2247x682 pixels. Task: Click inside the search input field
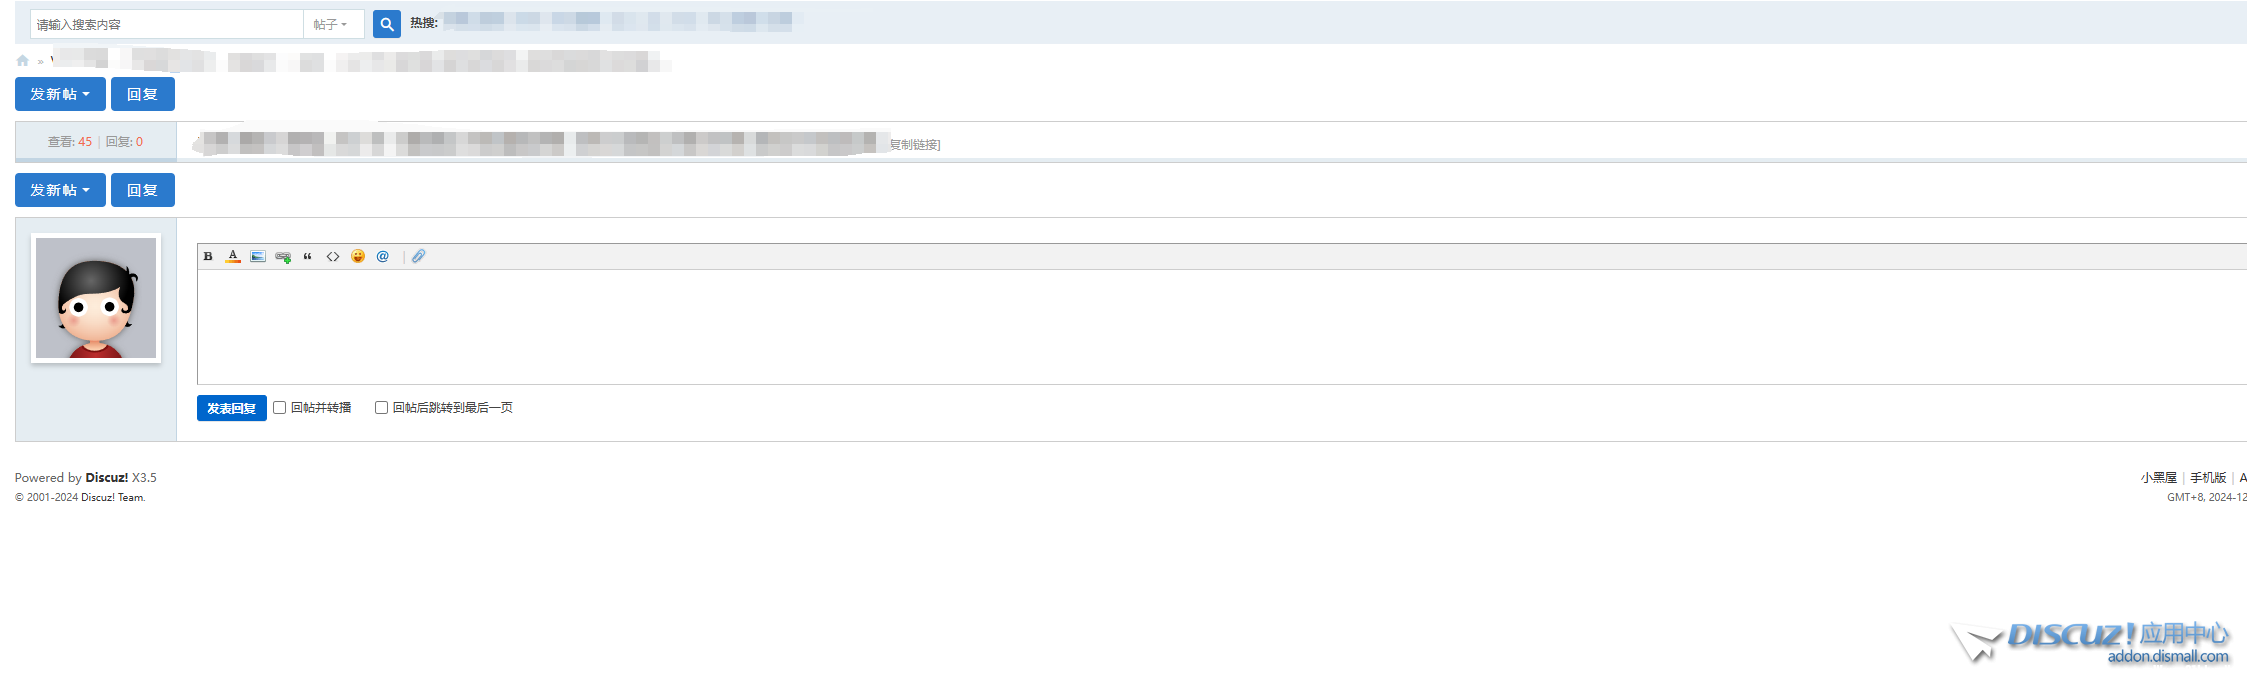click(x=166, y=24)
